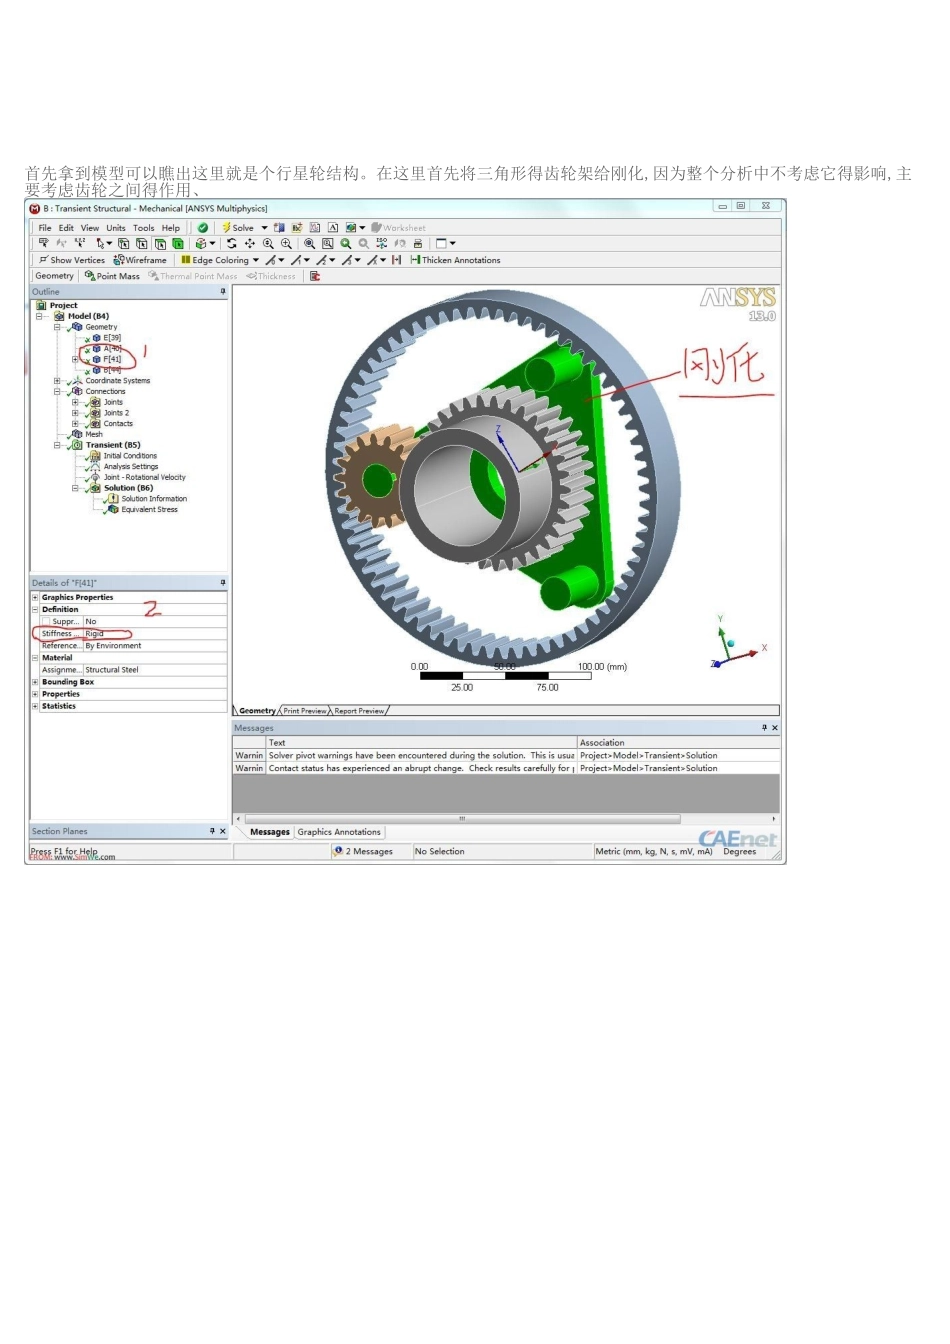Switch to the Report Preview tab

point(359,711)
